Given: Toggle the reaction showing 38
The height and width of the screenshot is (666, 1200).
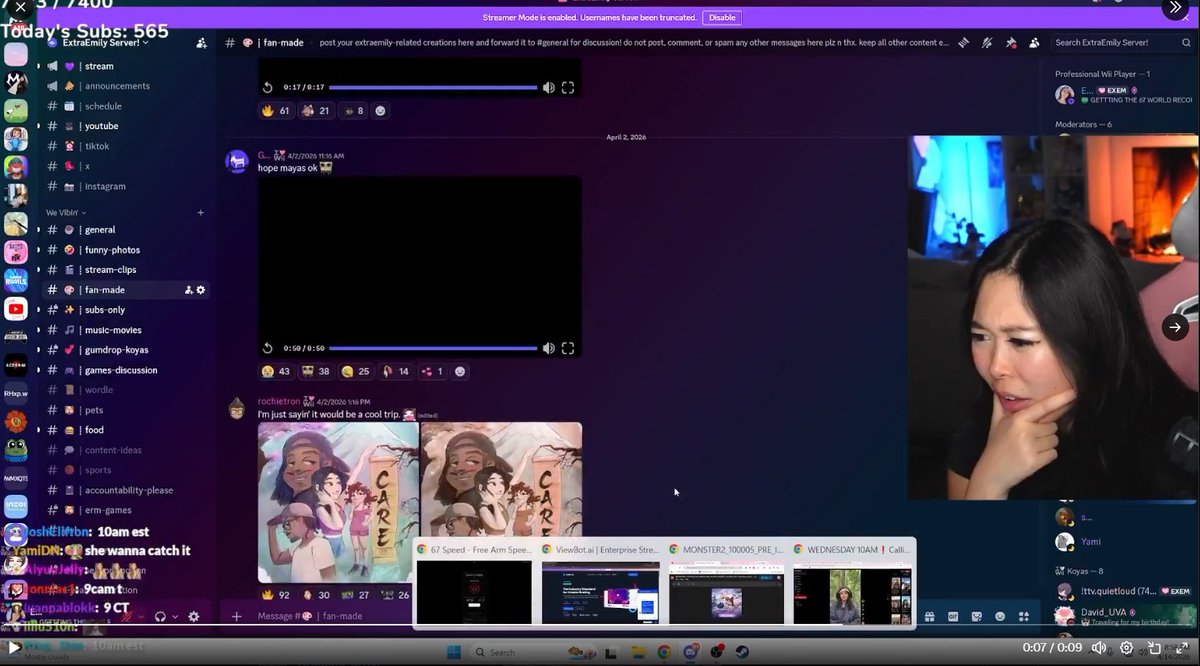Looking at the screenshot, I should point(316,371).
